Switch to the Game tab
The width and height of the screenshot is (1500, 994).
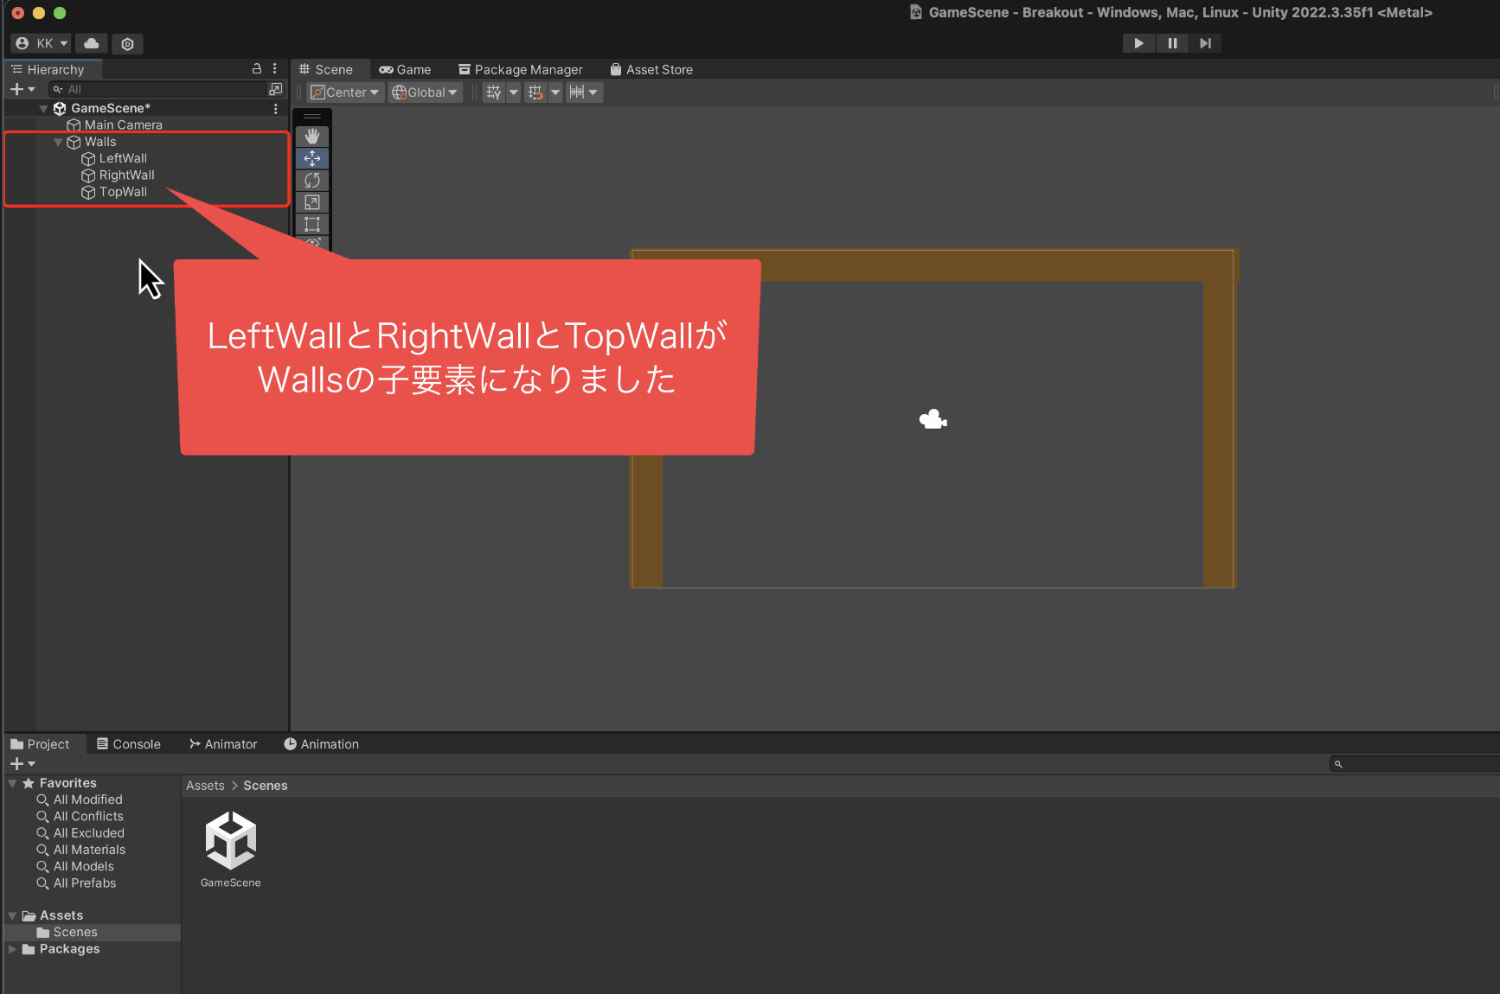coord(405,69)
